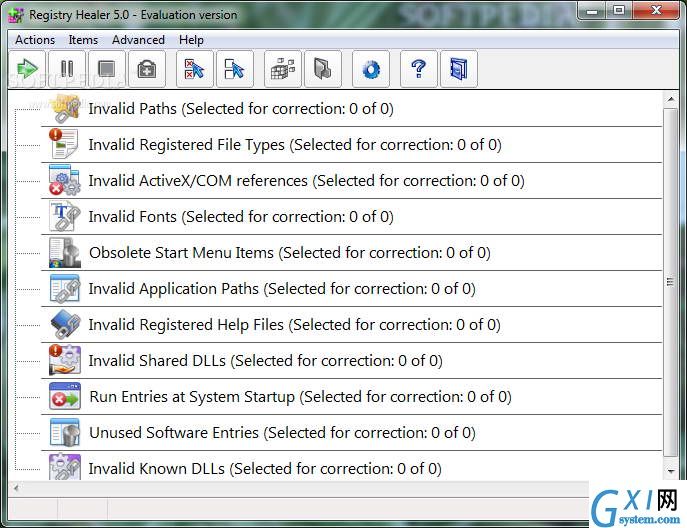687x528 pixels.
Task: Open the registry cubes tool icon
Action: [x=283, y=69]
